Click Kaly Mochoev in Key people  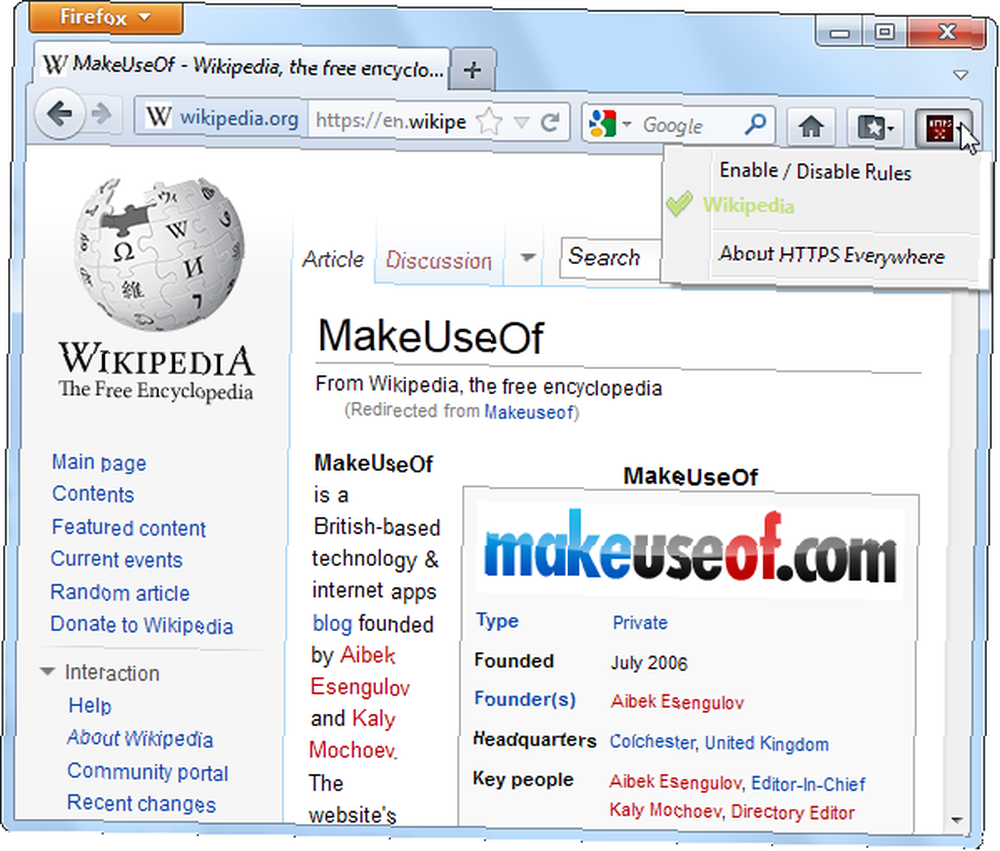(665, 811)
